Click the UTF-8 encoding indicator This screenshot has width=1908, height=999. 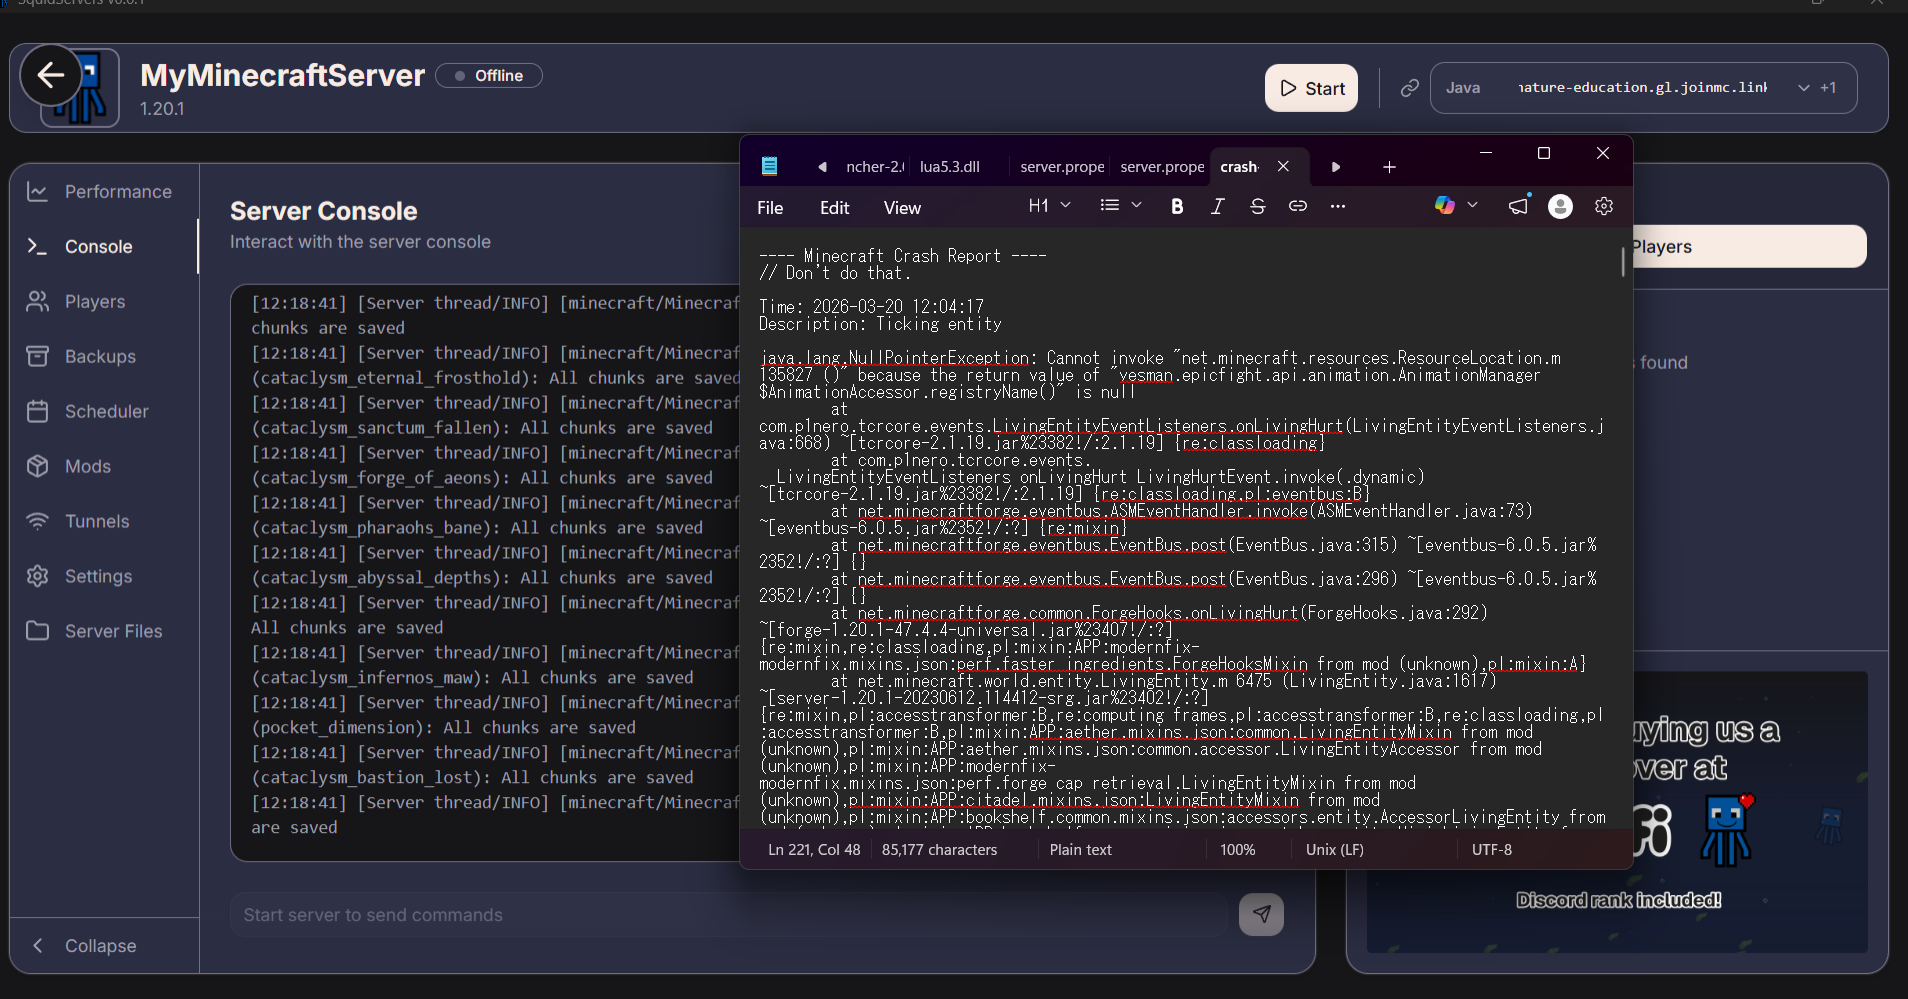[1491, 849]
